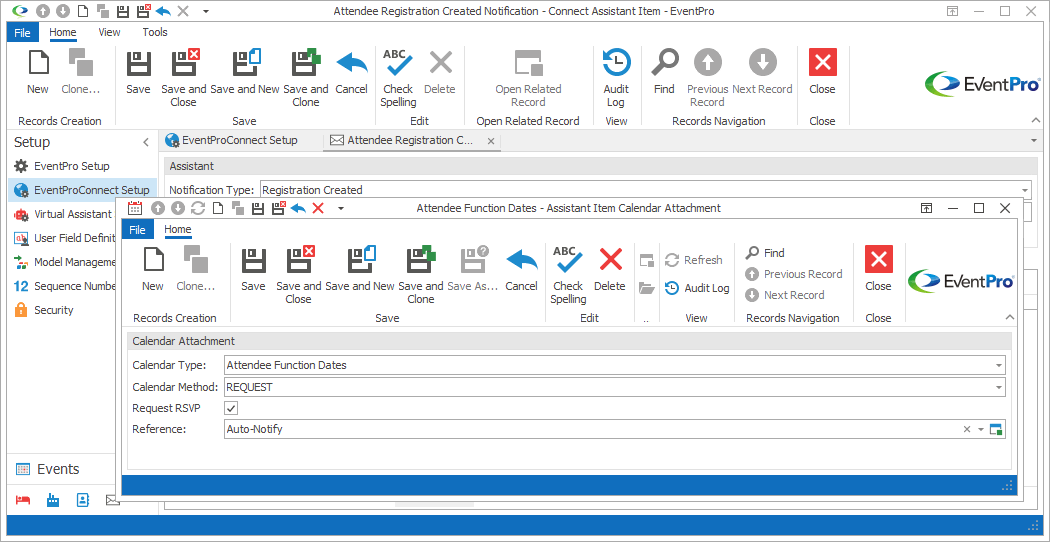Open quick access customize arrow in main title bar
The width and height of the screenshot is (1050, 542).
(205, 11)
